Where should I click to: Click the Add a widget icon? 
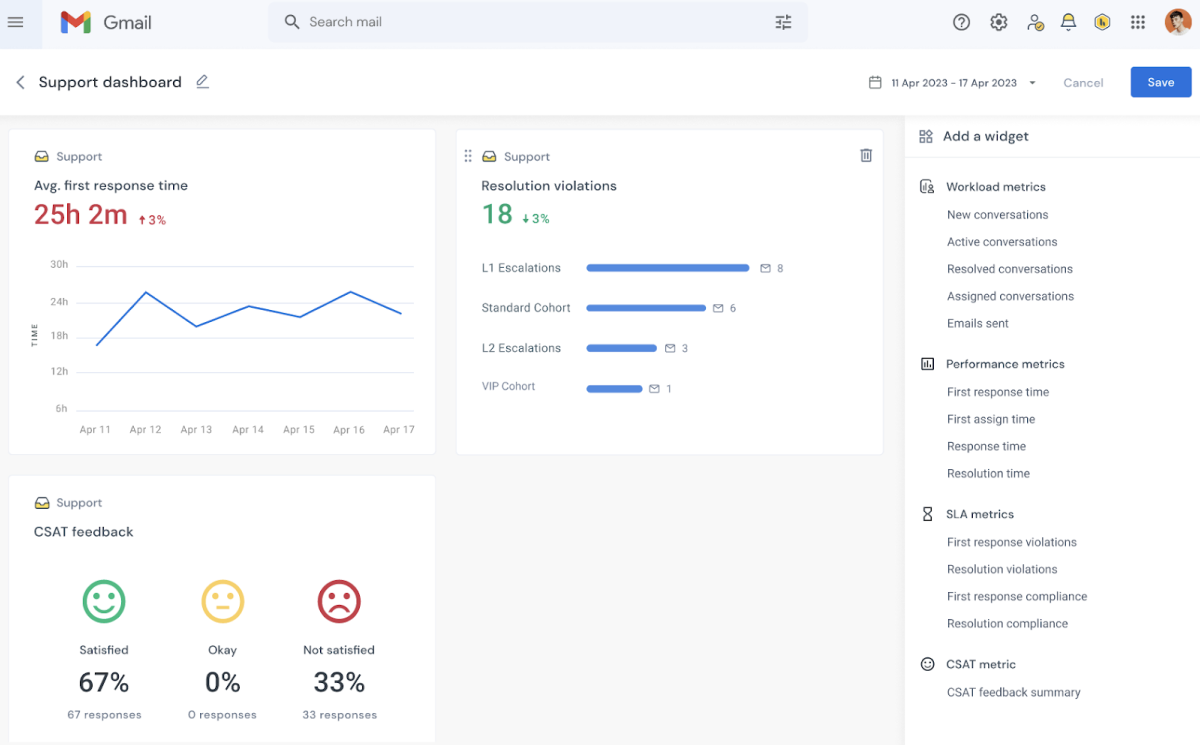coord(926,136)
